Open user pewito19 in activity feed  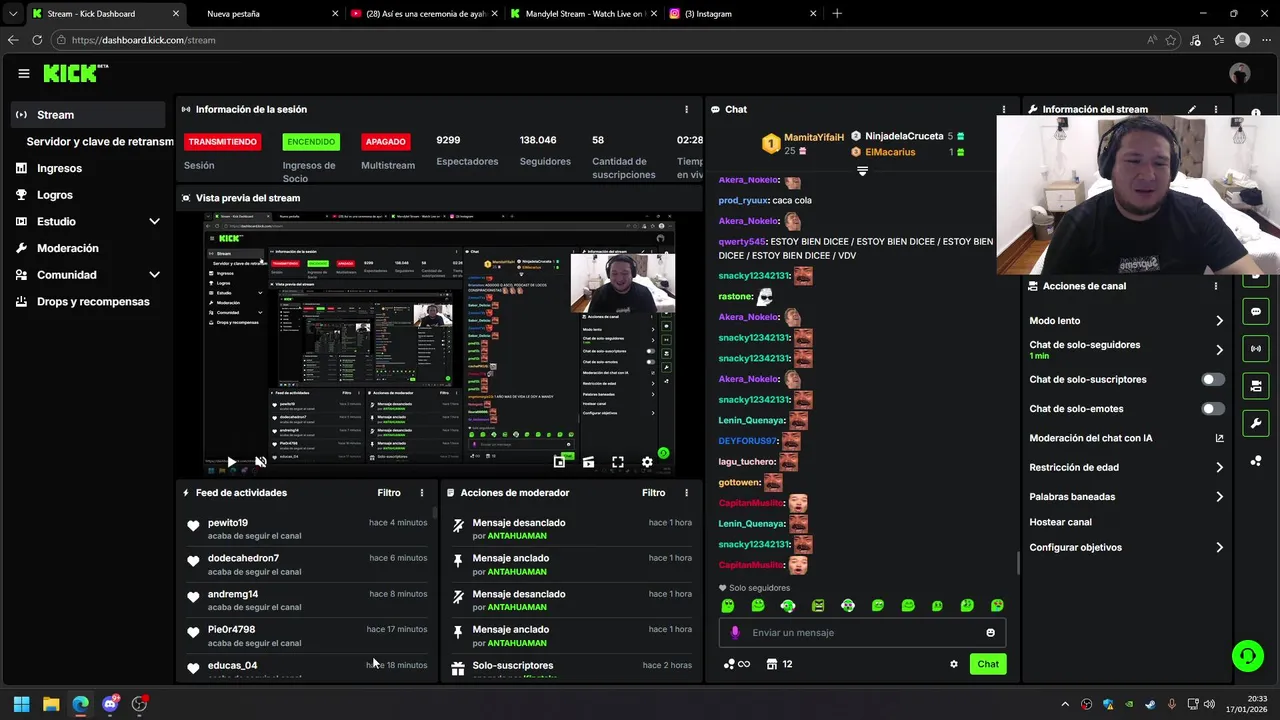tap(228, 523)
